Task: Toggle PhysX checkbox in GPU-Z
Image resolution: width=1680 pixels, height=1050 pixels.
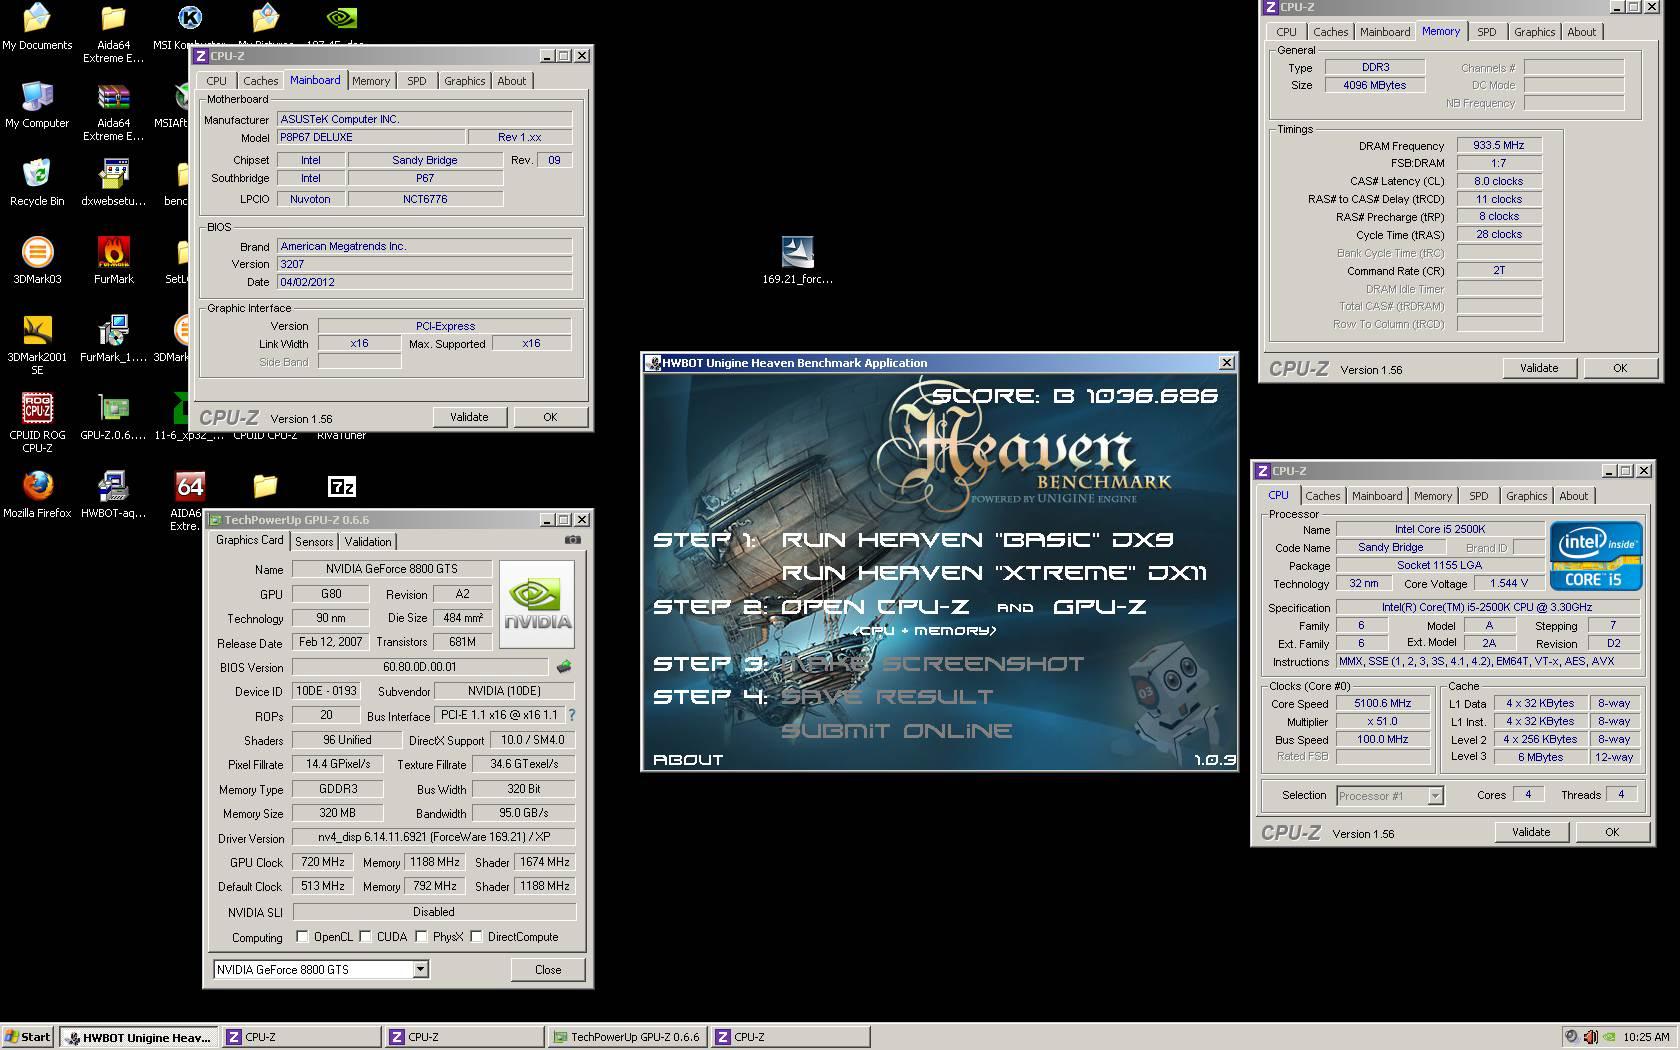Action: pyautogui.click(x=422, y=937)
